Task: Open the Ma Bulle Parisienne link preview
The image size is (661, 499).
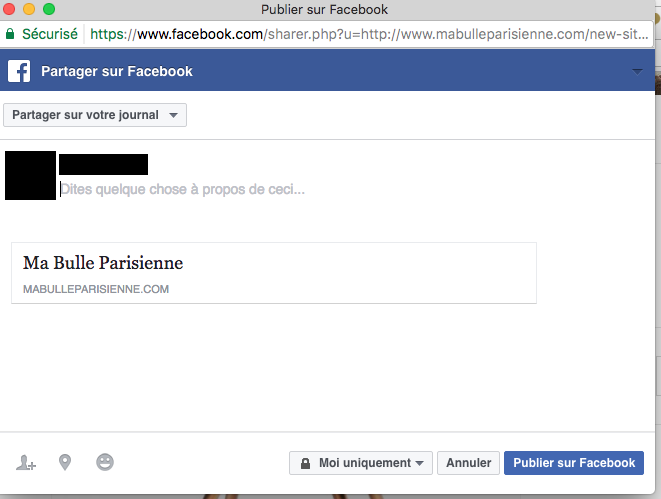Action: pyautogui.click(x=274, y=273)
